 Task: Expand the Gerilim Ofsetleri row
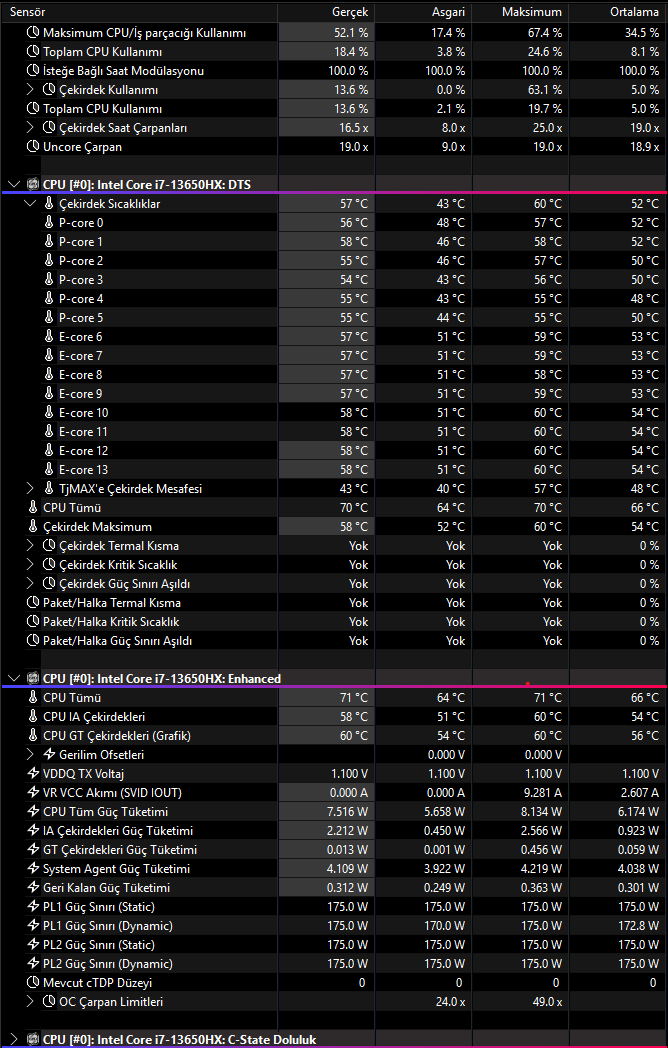(x=29, y=754)
